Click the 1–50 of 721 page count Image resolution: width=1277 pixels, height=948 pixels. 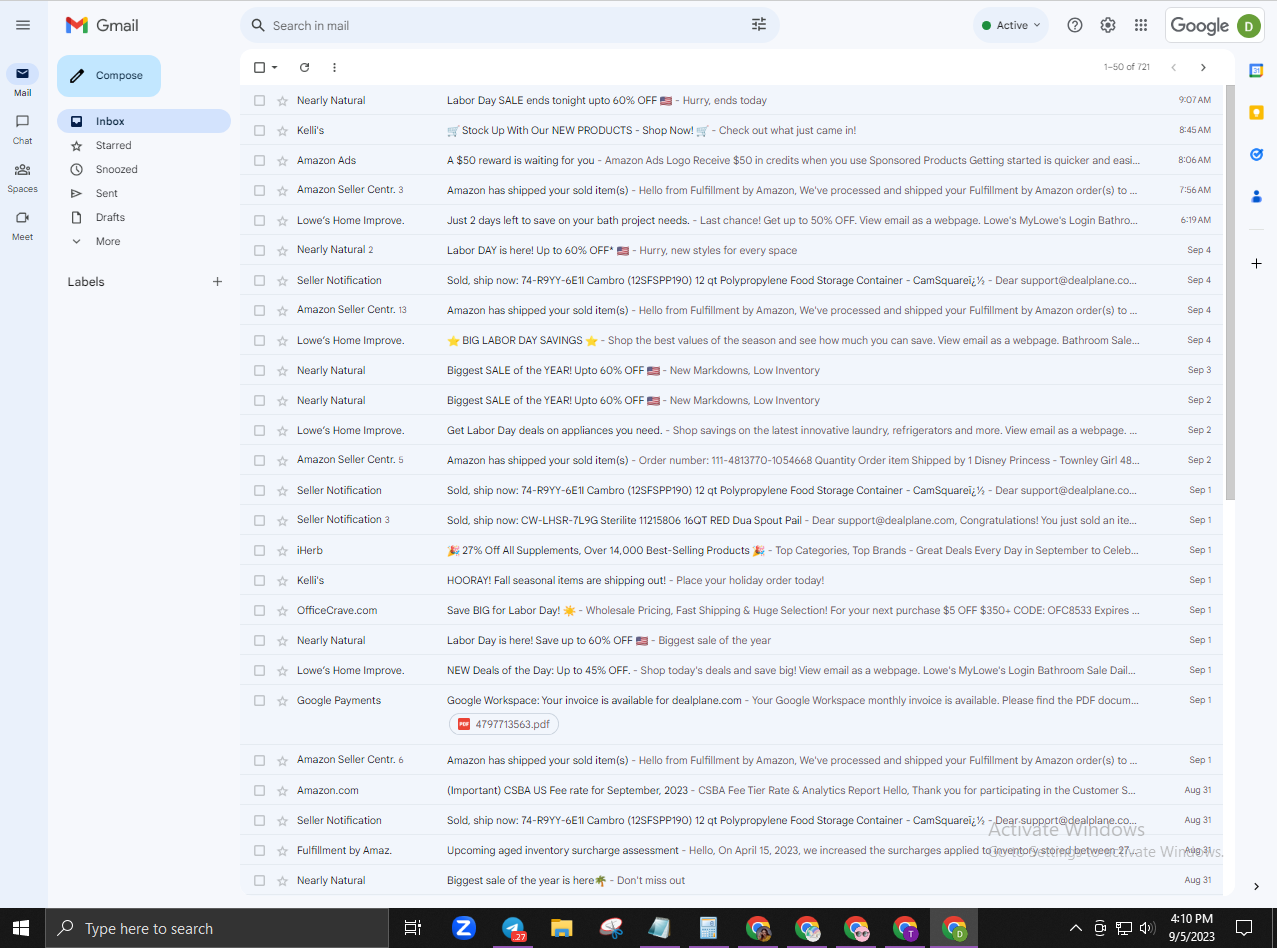1126,67
